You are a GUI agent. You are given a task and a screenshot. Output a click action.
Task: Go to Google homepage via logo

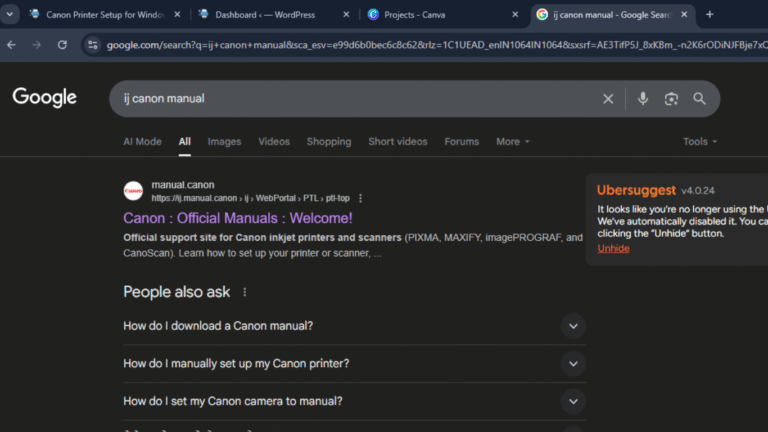45,97
